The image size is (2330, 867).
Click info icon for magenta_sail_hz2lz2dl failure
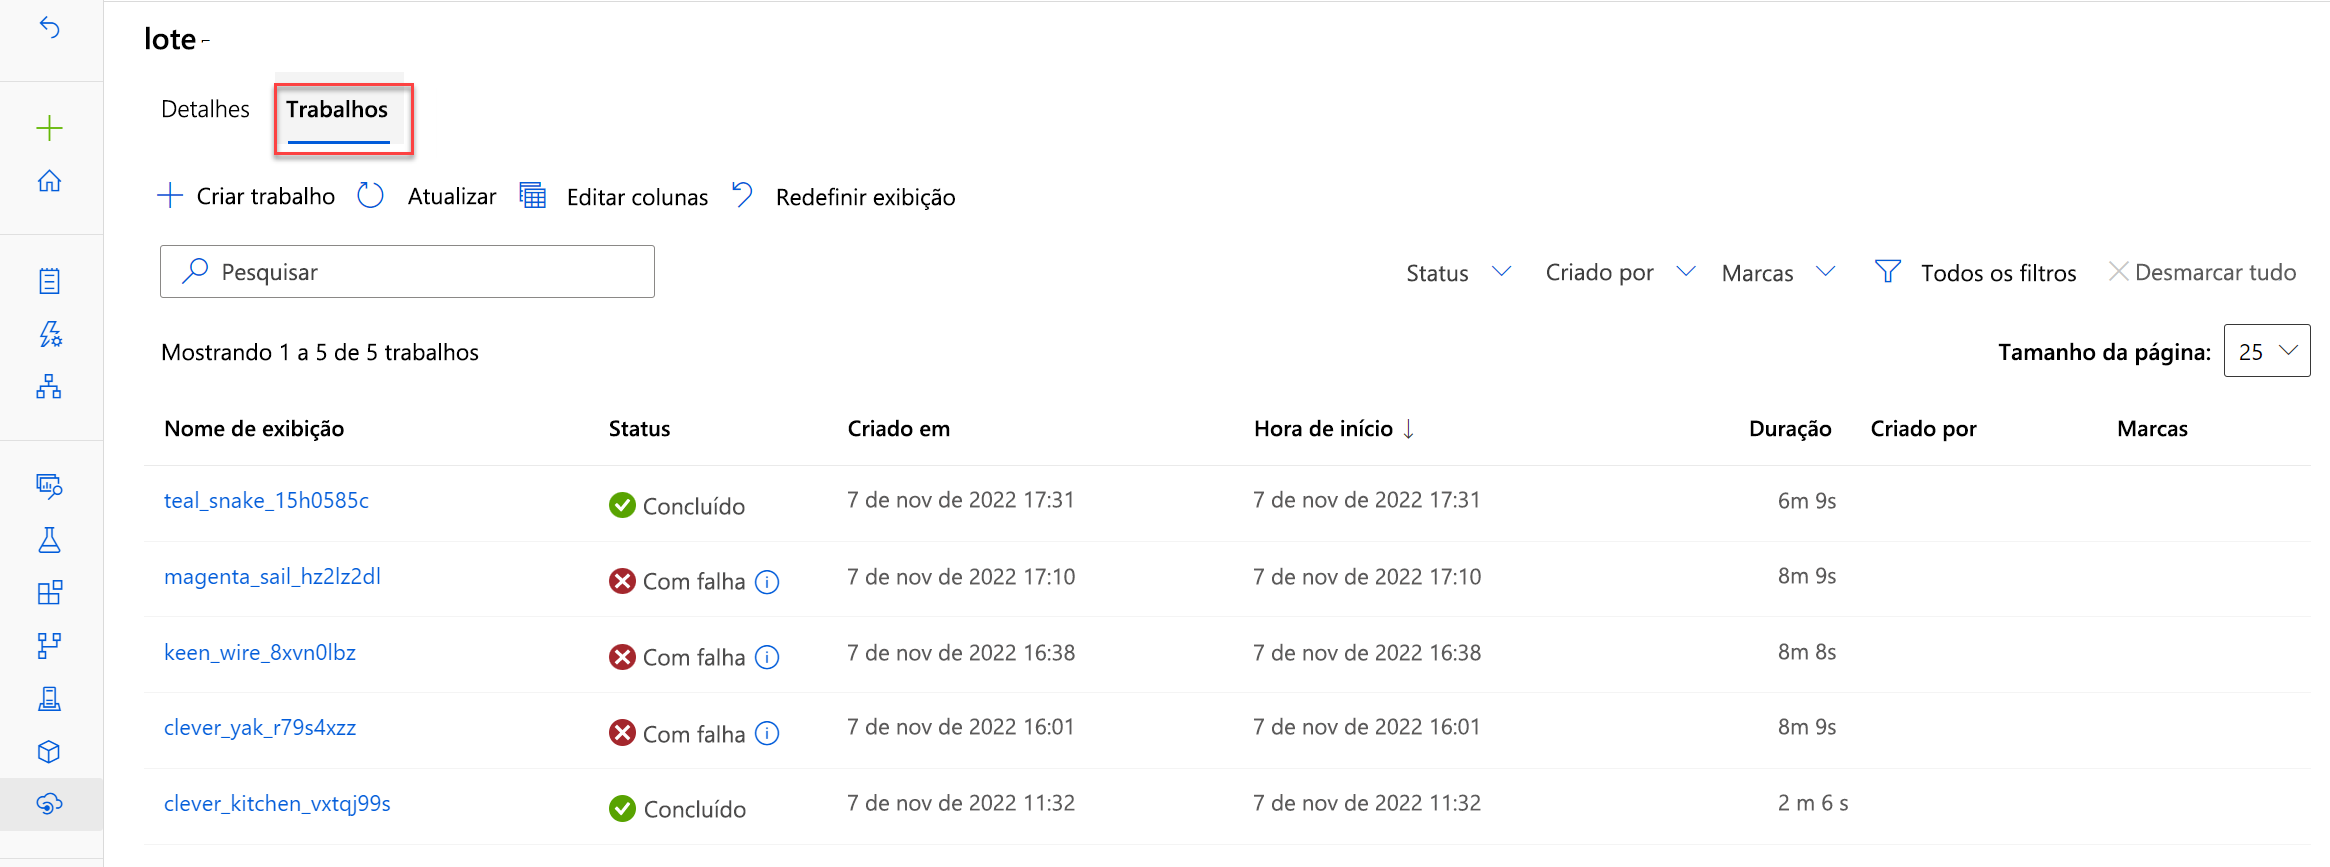(767, 582)
